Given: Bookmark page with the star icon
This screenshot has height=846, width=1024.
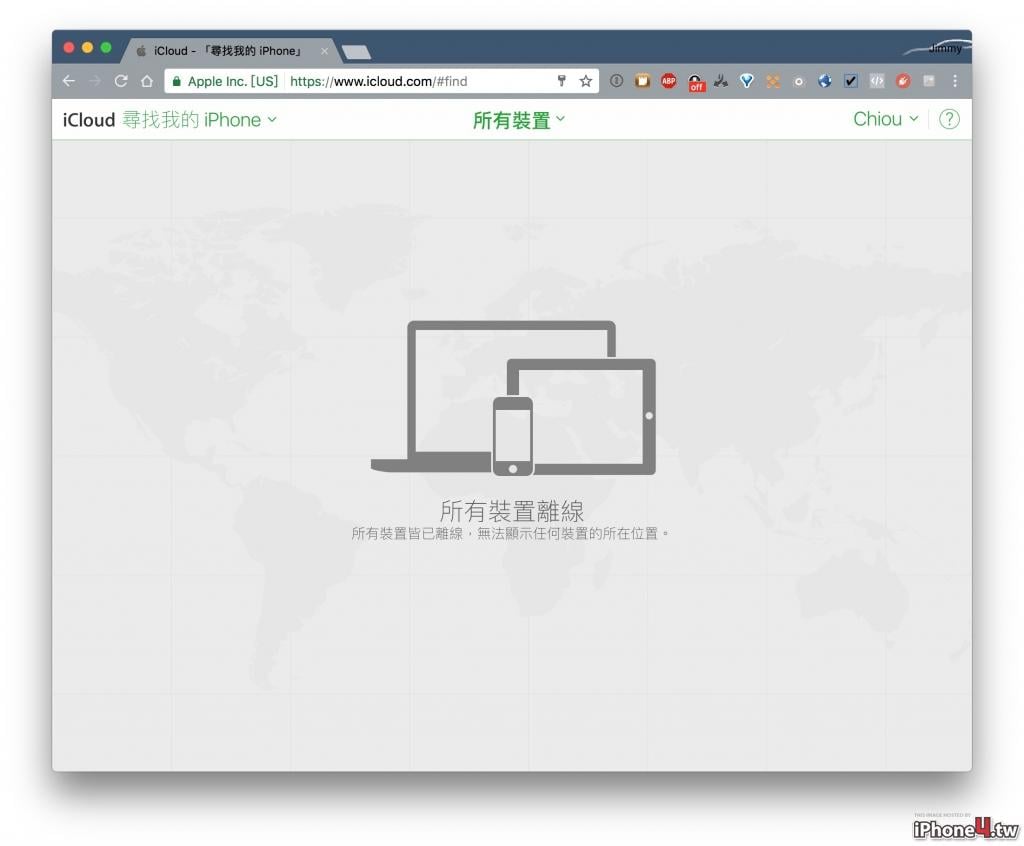Looking at the screenshot, I should point(586,81).
